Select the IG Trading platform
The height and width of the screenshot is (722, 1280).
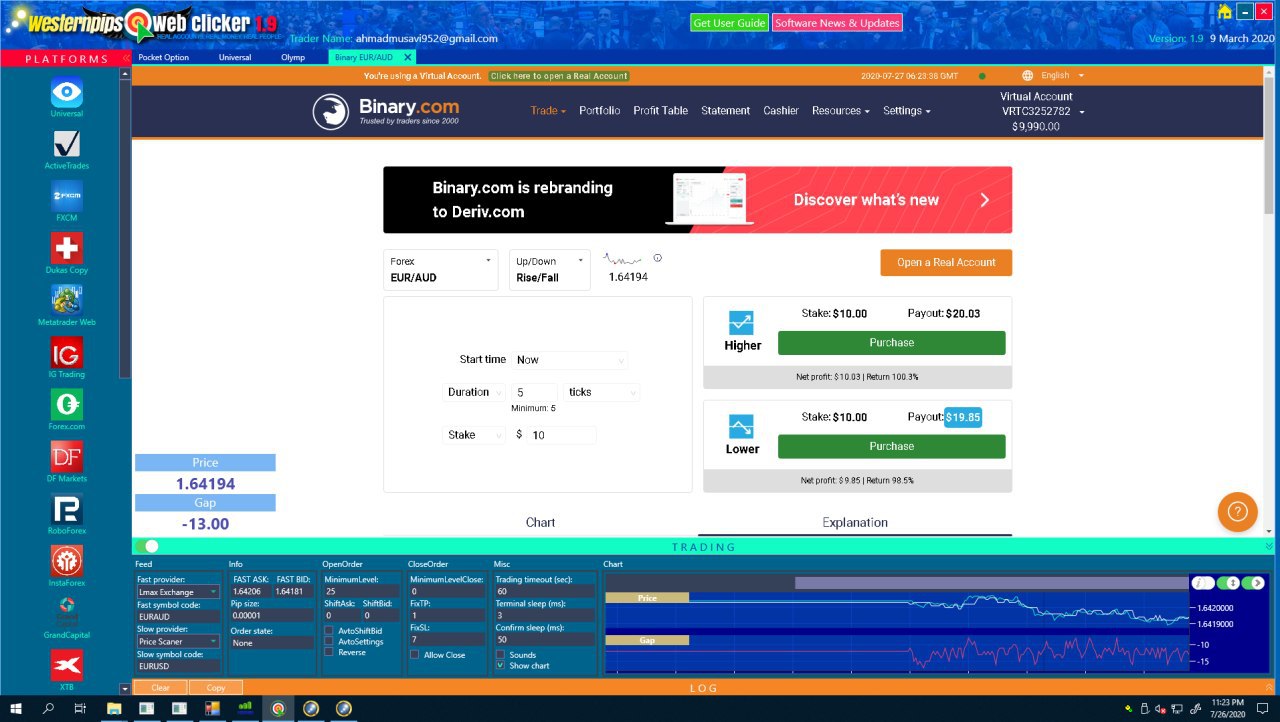(67, 352)
